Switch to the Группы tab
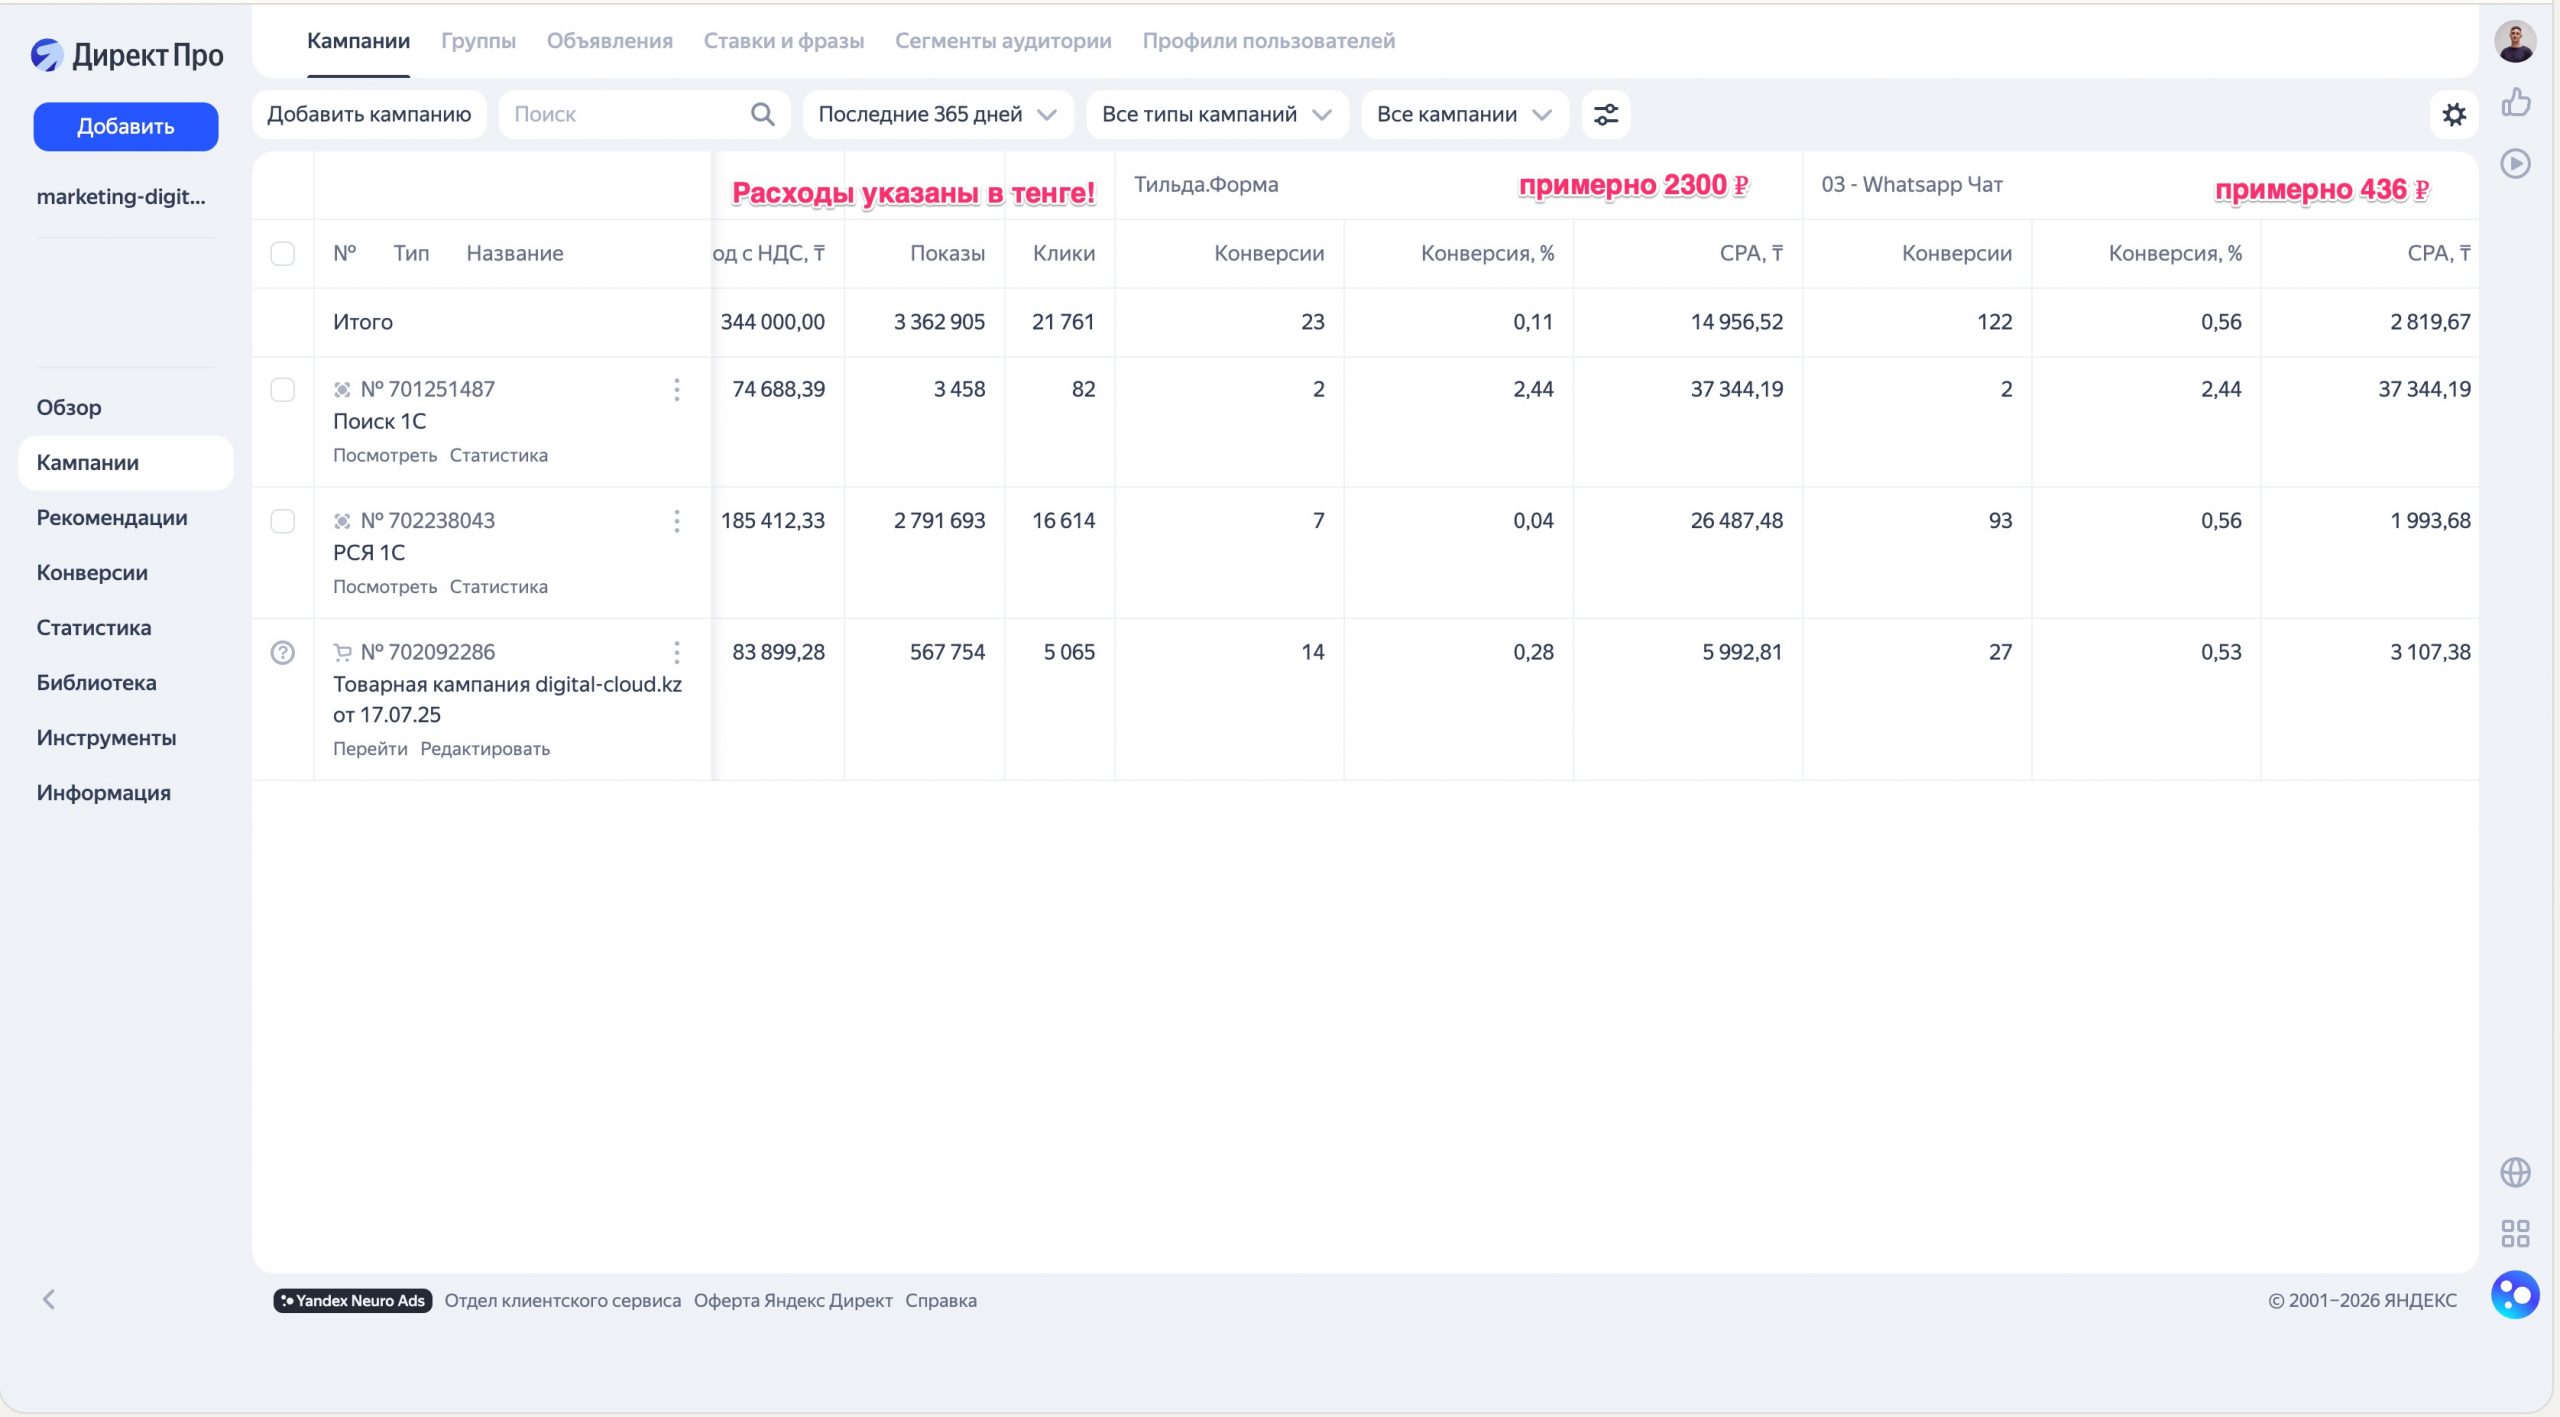The image size is (2560, 1417). point(478,41)
